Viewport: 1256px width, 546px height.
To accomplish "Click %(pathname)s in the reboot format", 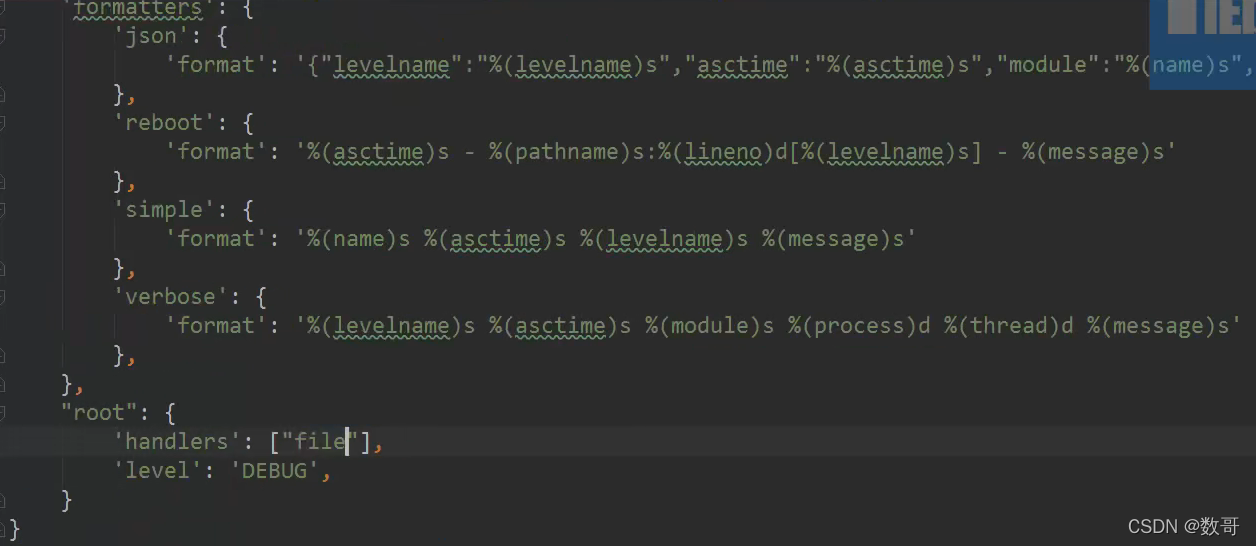I will point(566,152).
